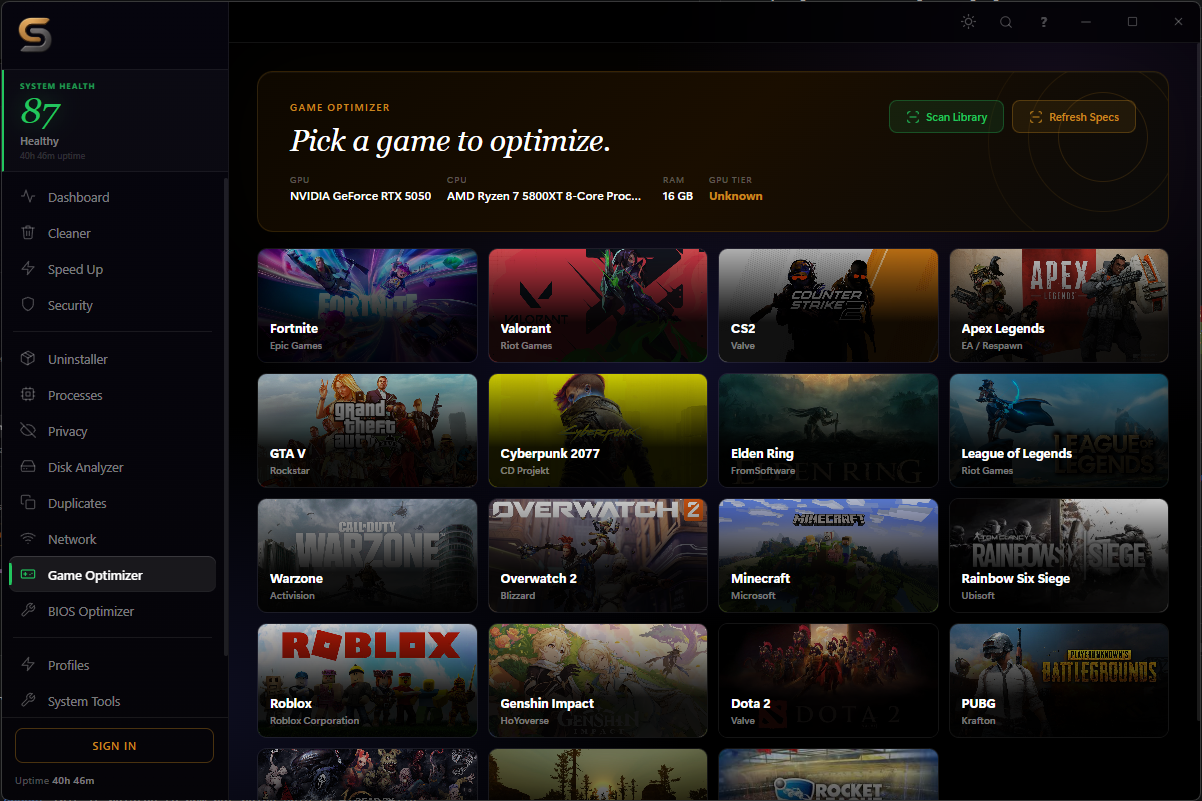
Task: Click the Security shield icon
Action: pos(28,305)
